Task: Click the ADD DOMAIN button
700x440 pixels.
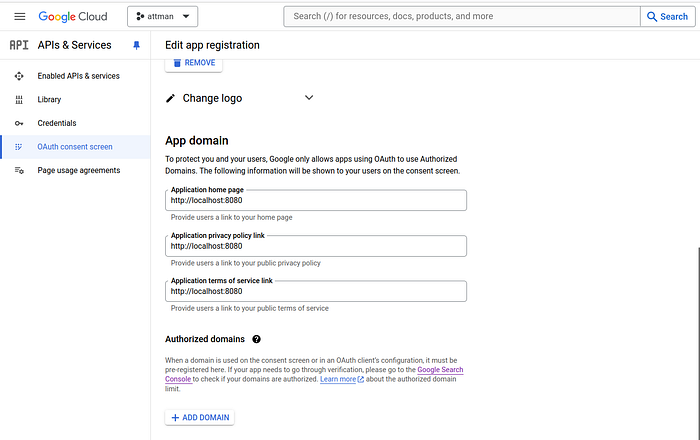Action: coord(200,418)
